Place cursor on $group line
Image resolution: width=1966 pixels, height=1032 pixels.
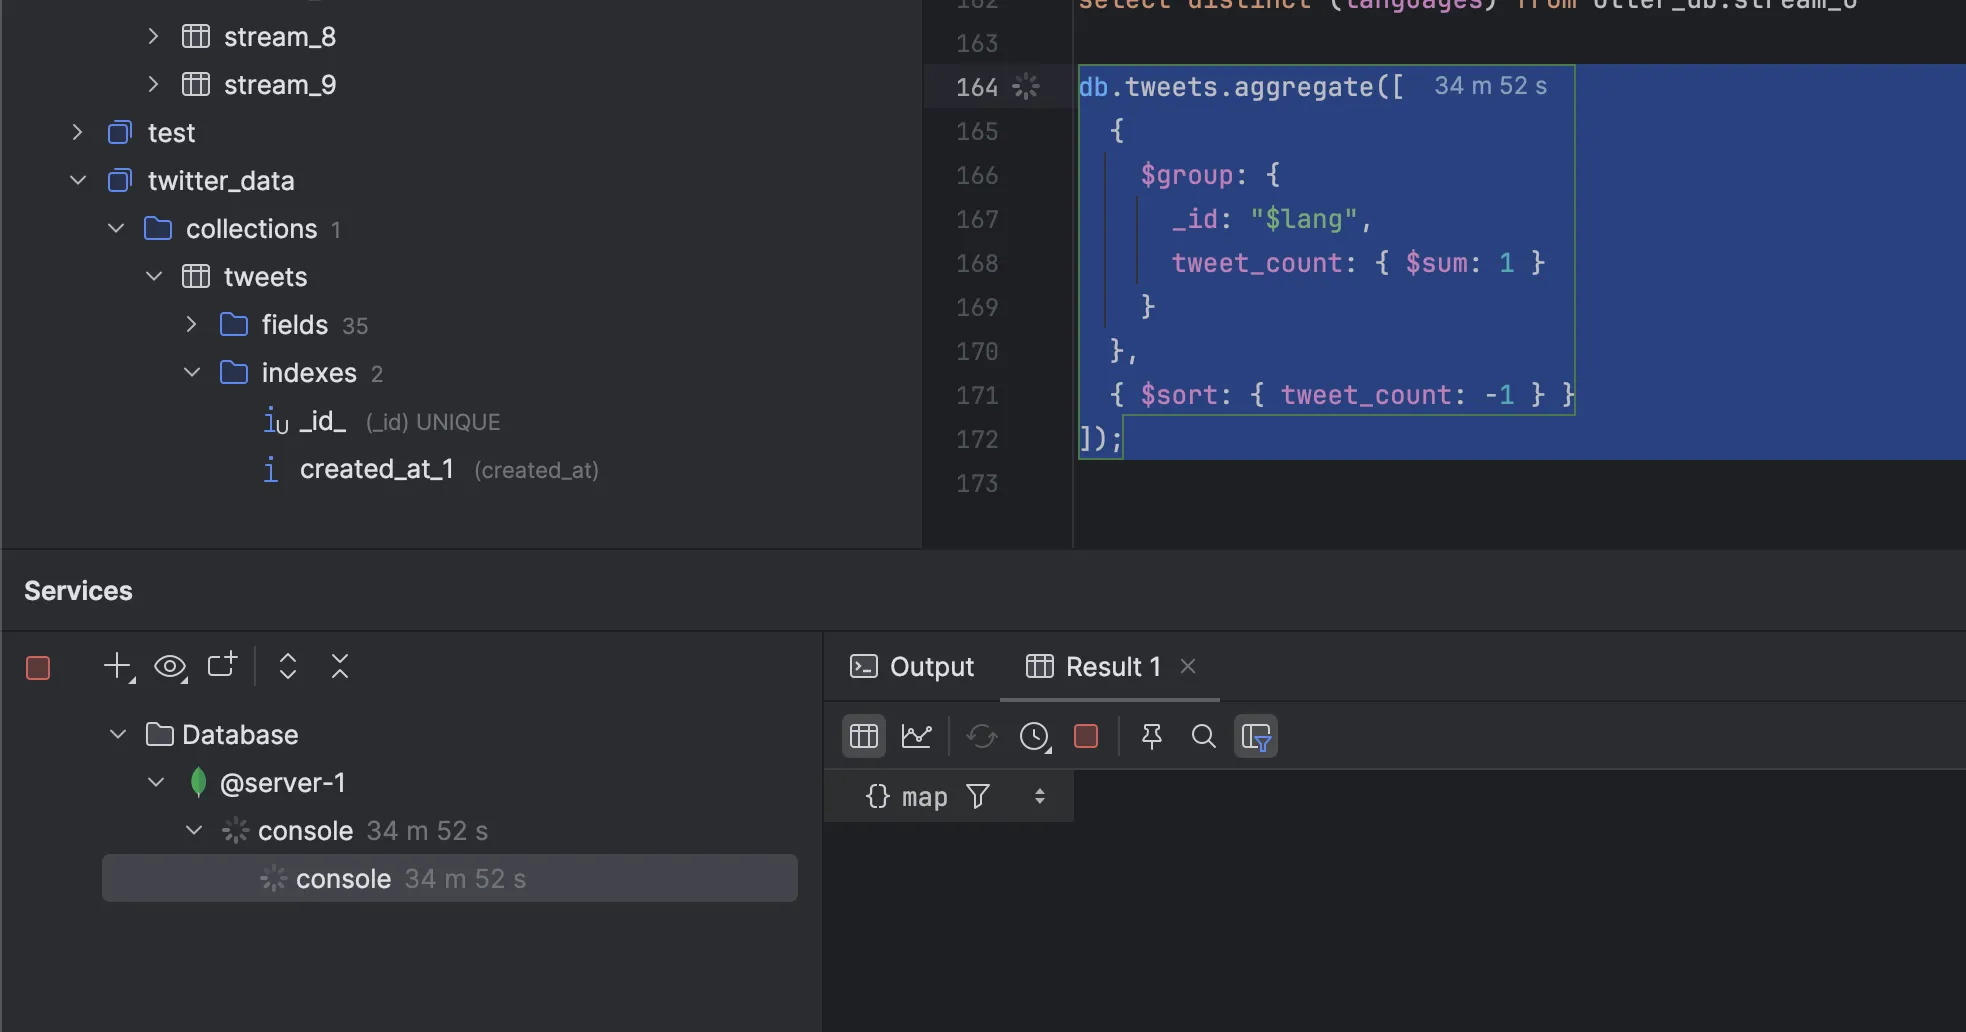click(x=1210, y=175)
